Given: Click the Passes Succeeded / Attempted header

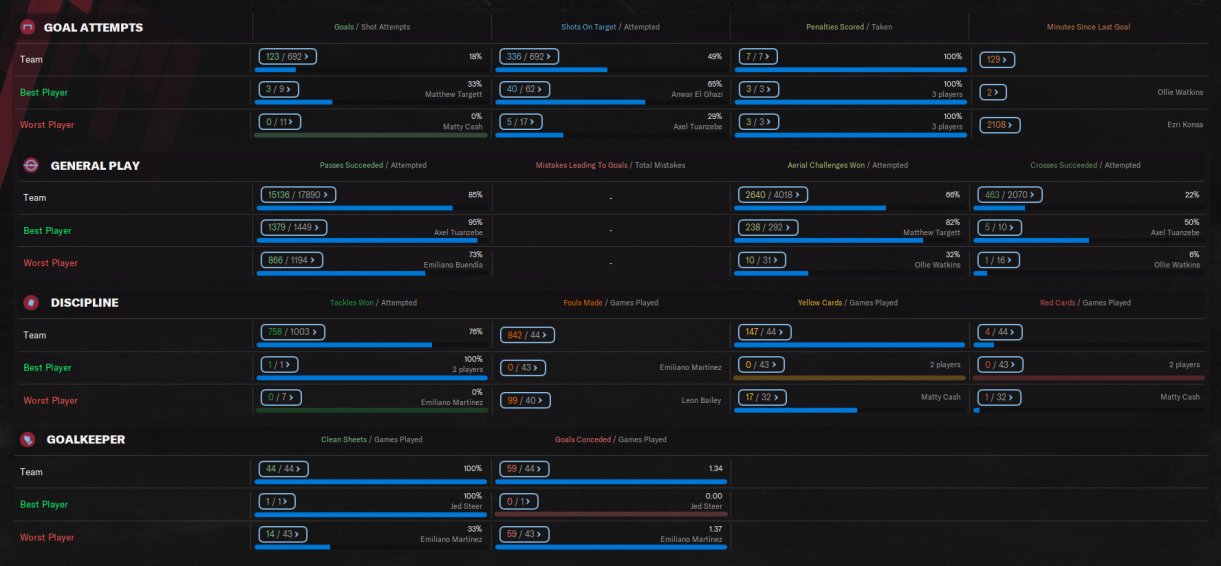Looking at the screenshot, I should 373,165.
